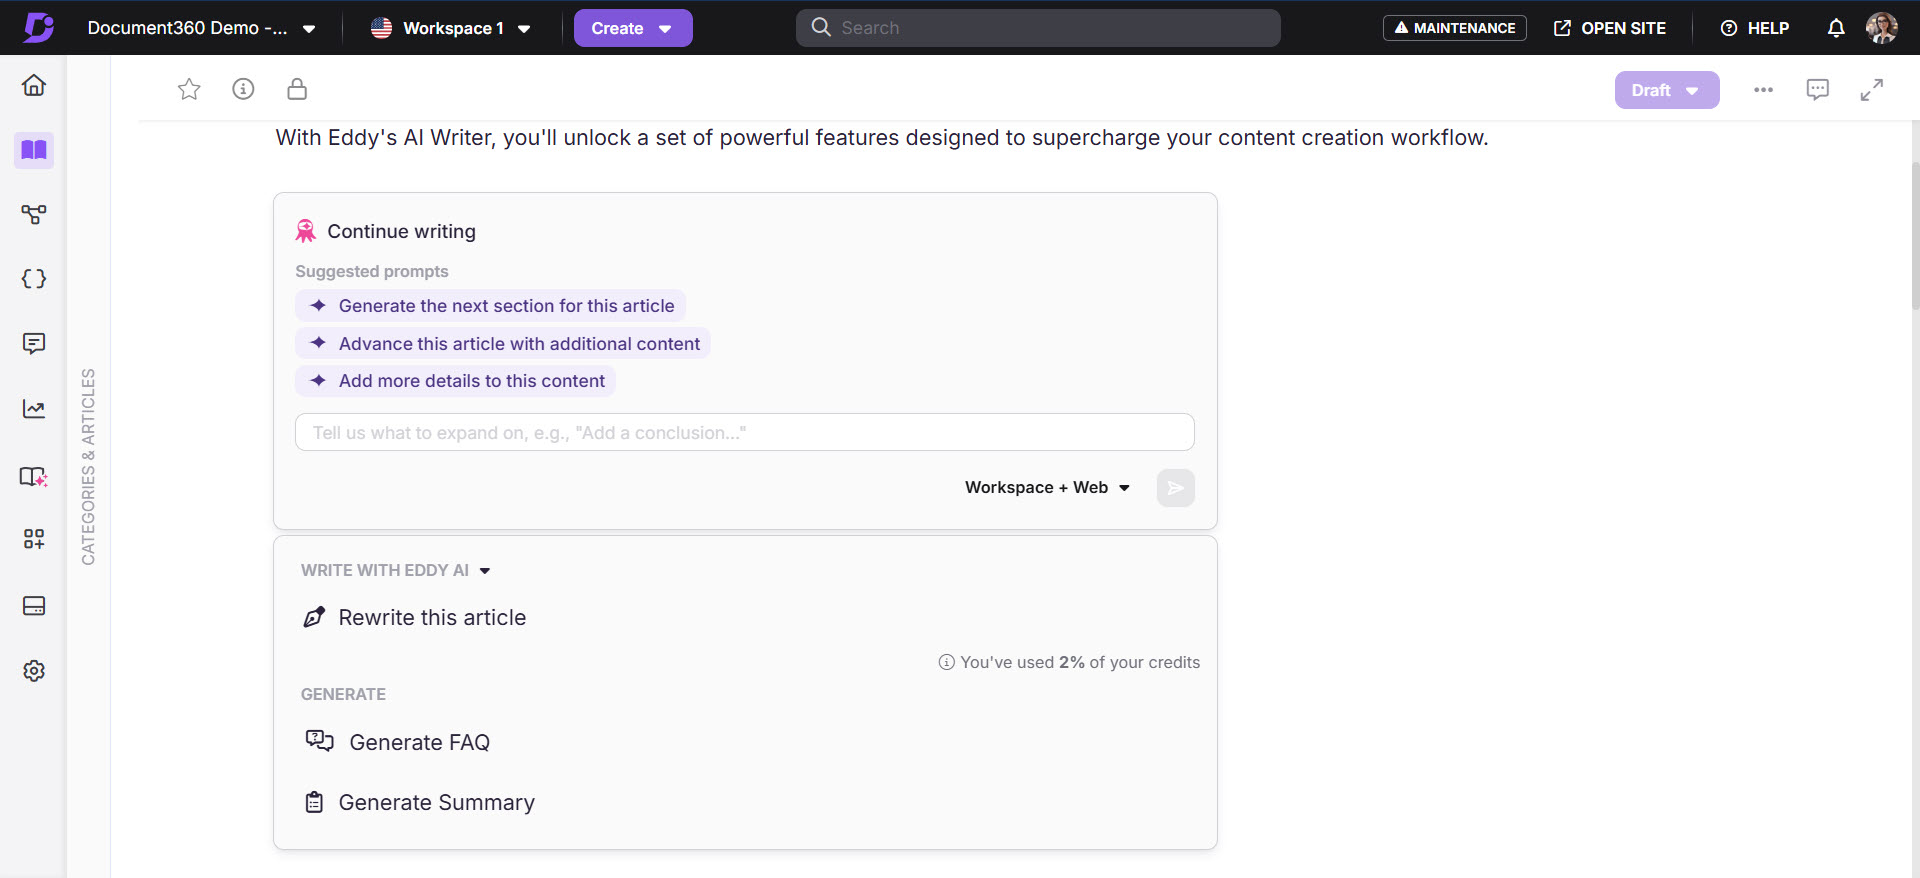Open the Workspace 1 dropdown
The image size is (1920, 878).
pos(451,28)
